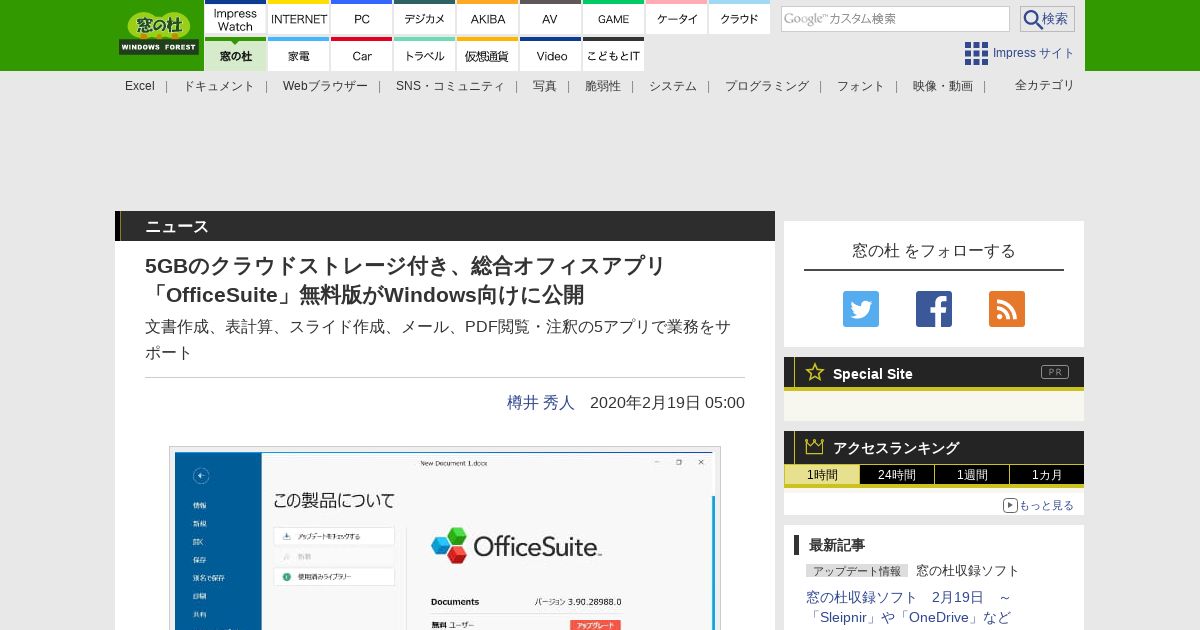Open the プログラミング category
1200x630 pixels.
click(x=767, y=86)
